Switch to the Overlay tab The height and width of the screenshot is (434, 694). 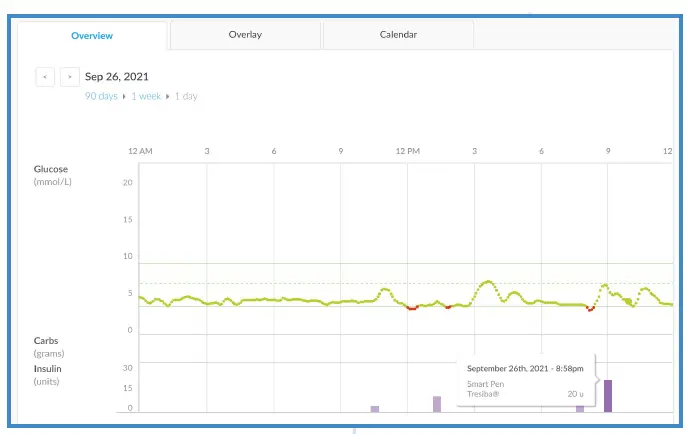(x=245, y=35)
